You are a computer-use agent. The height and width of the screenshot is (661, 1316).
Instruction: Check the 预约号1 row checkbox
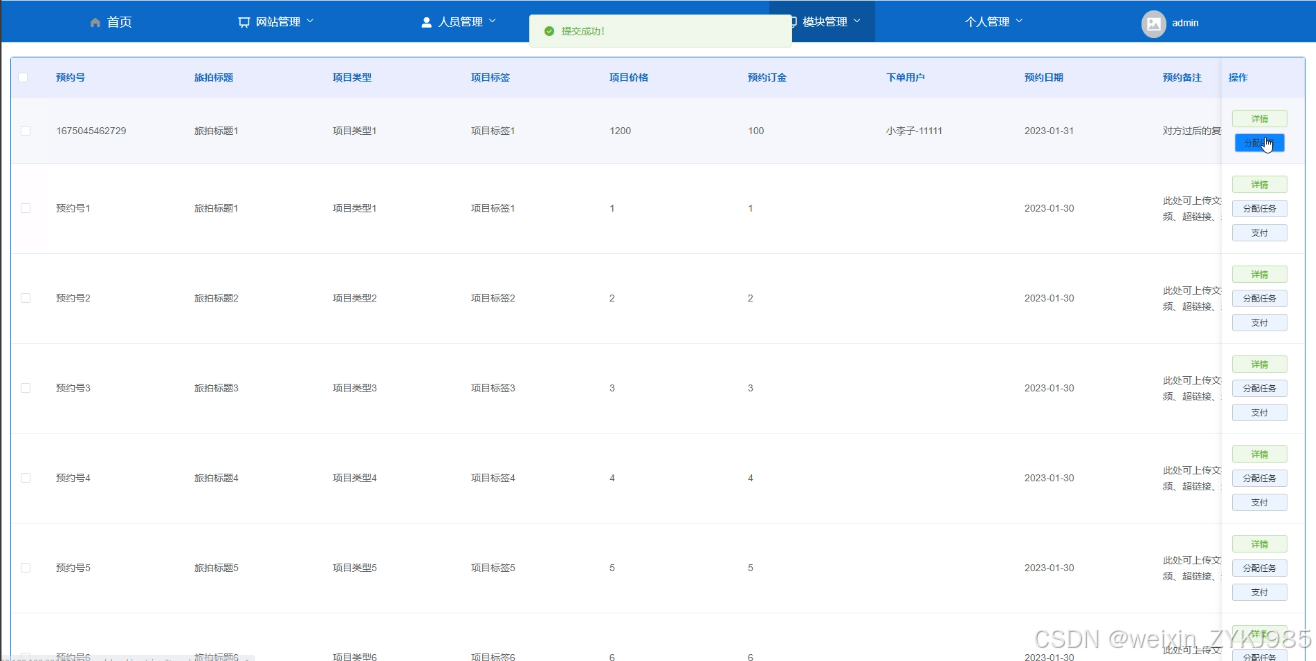[x=25, y=208]
